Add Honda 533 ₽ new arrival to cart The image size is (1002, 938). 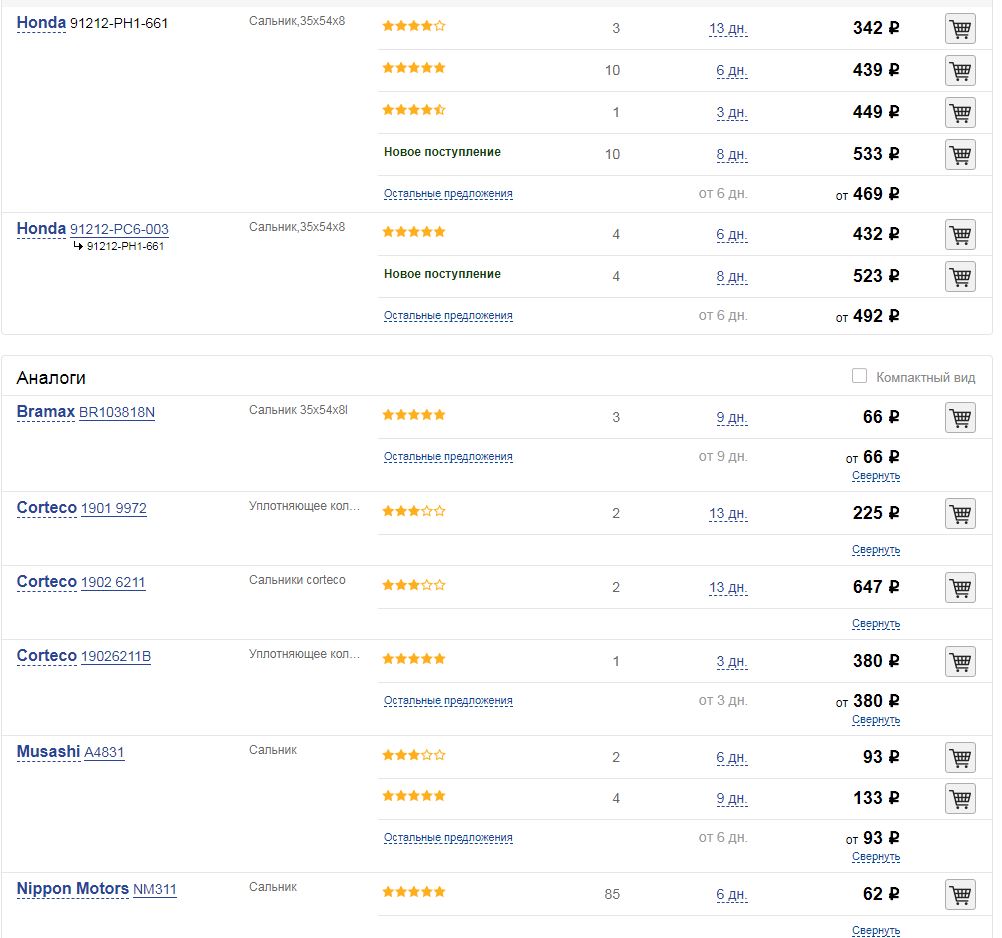[960, 155]
